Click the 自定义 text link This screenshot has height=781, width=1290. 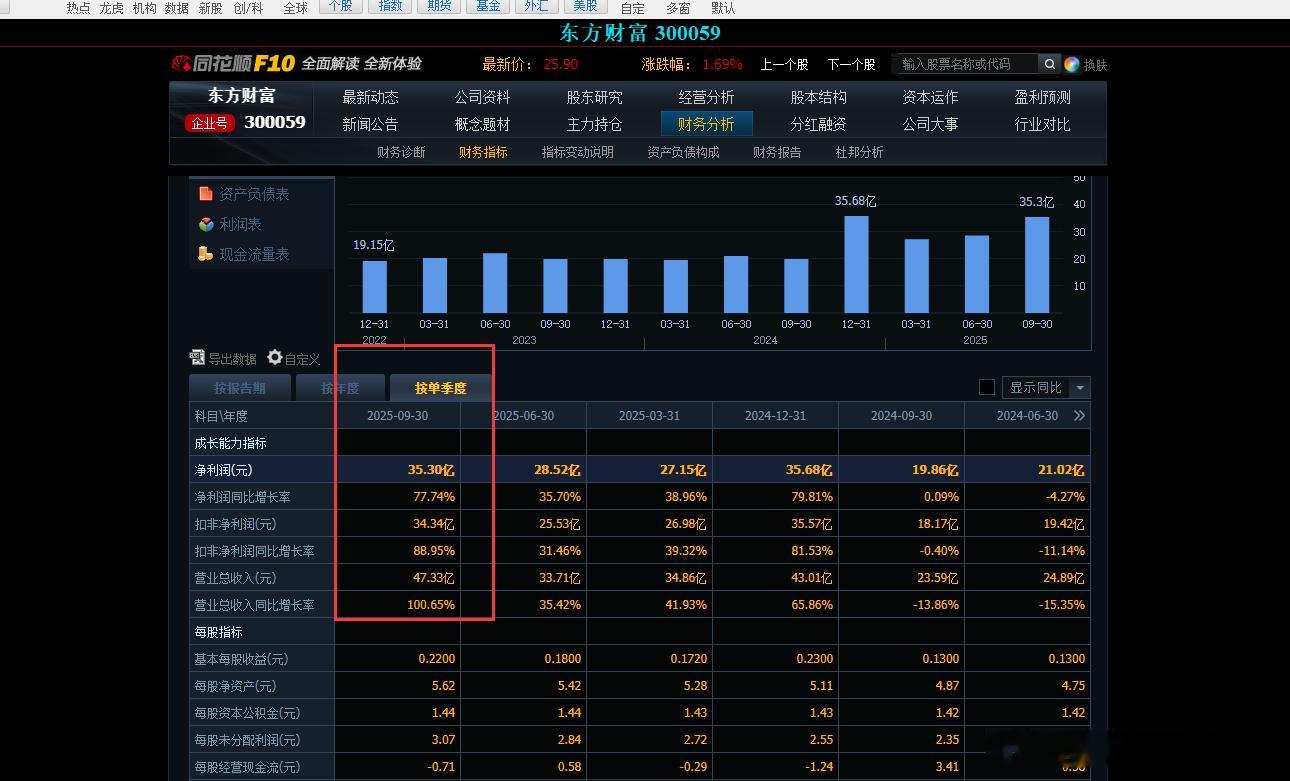click(302, 359)
